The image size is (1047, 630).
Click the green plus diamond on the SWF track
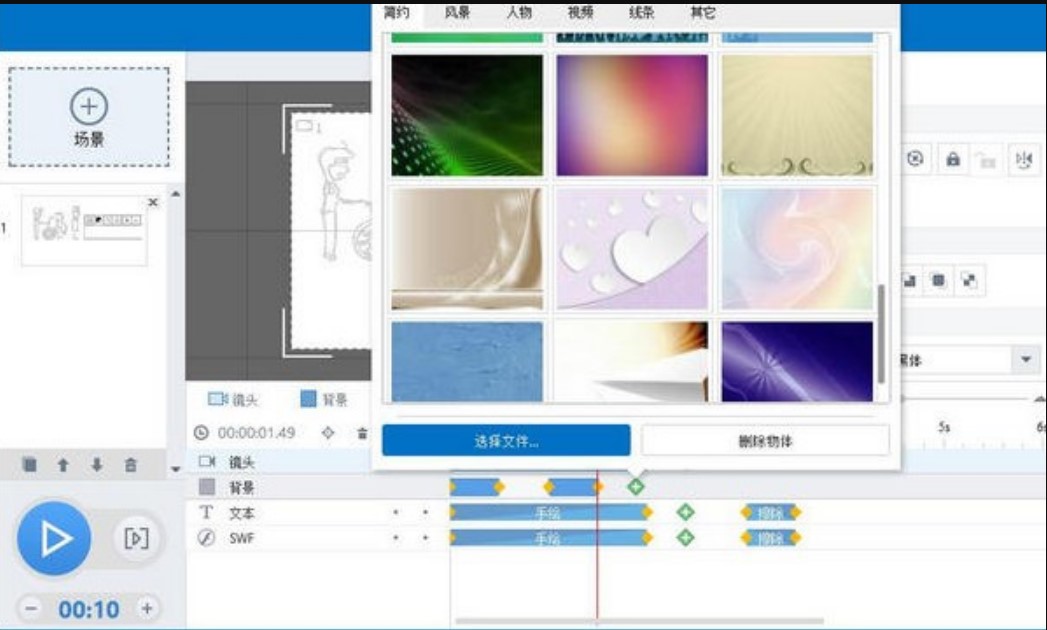[685, 538]
